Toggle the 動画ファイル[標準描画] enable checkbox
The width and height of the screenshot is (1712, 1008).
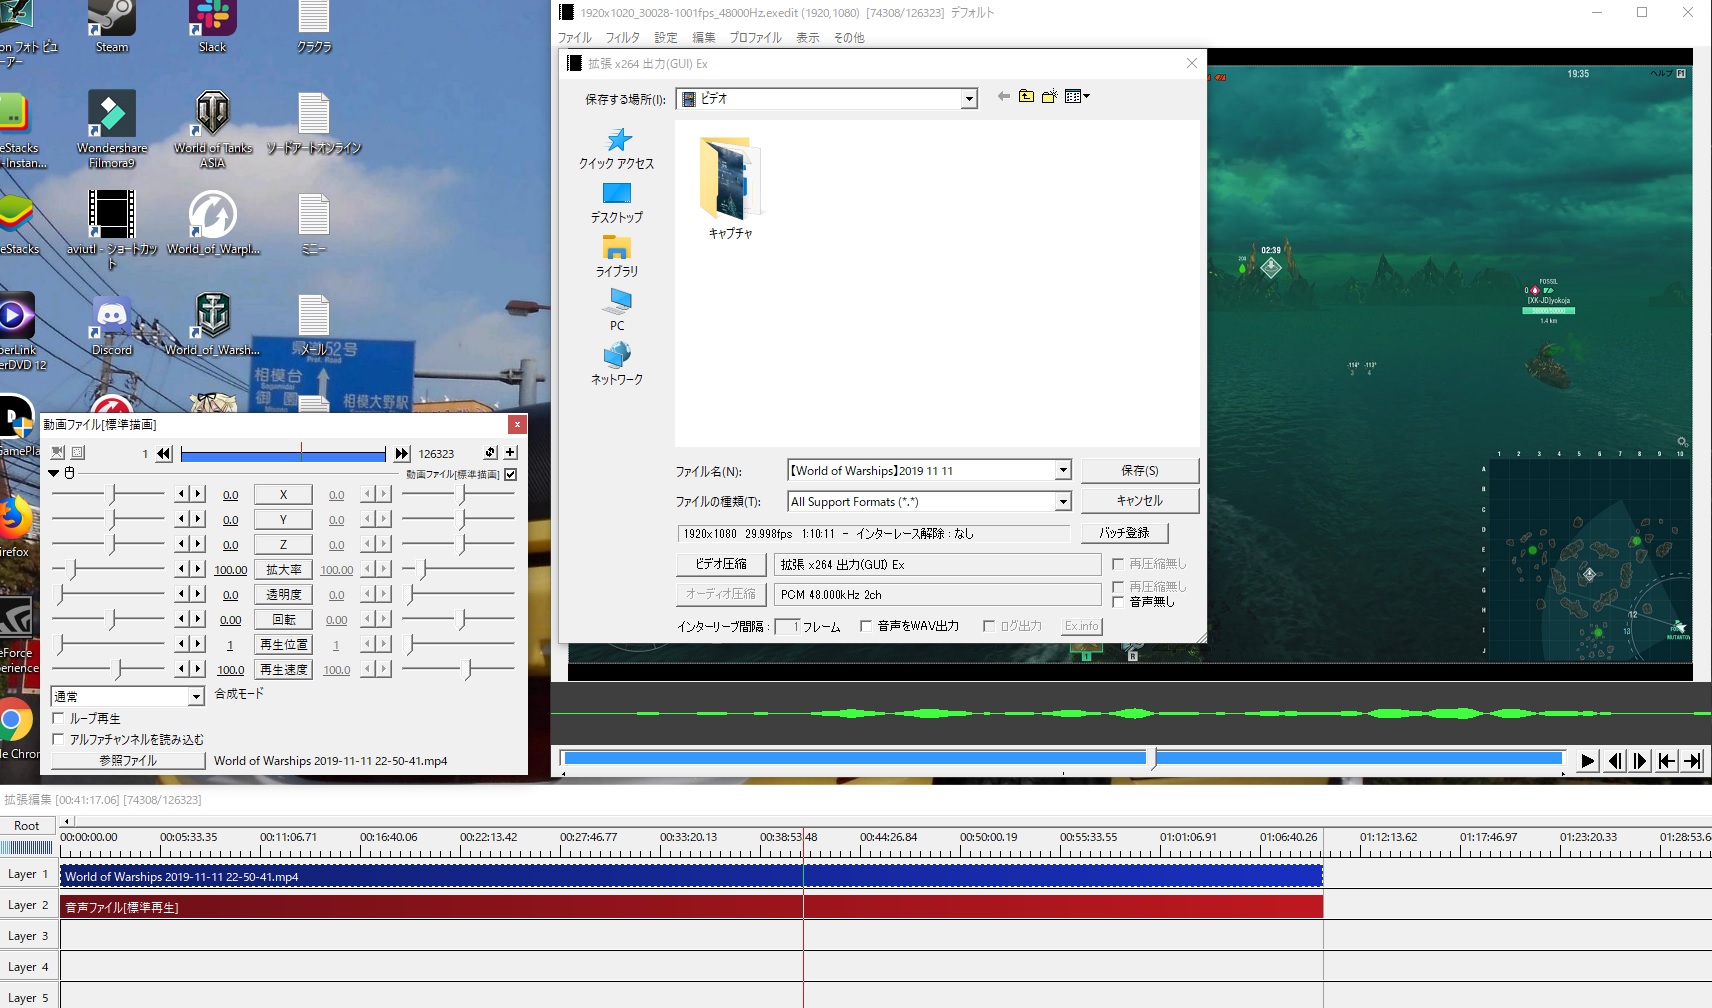tap(511, 474)
